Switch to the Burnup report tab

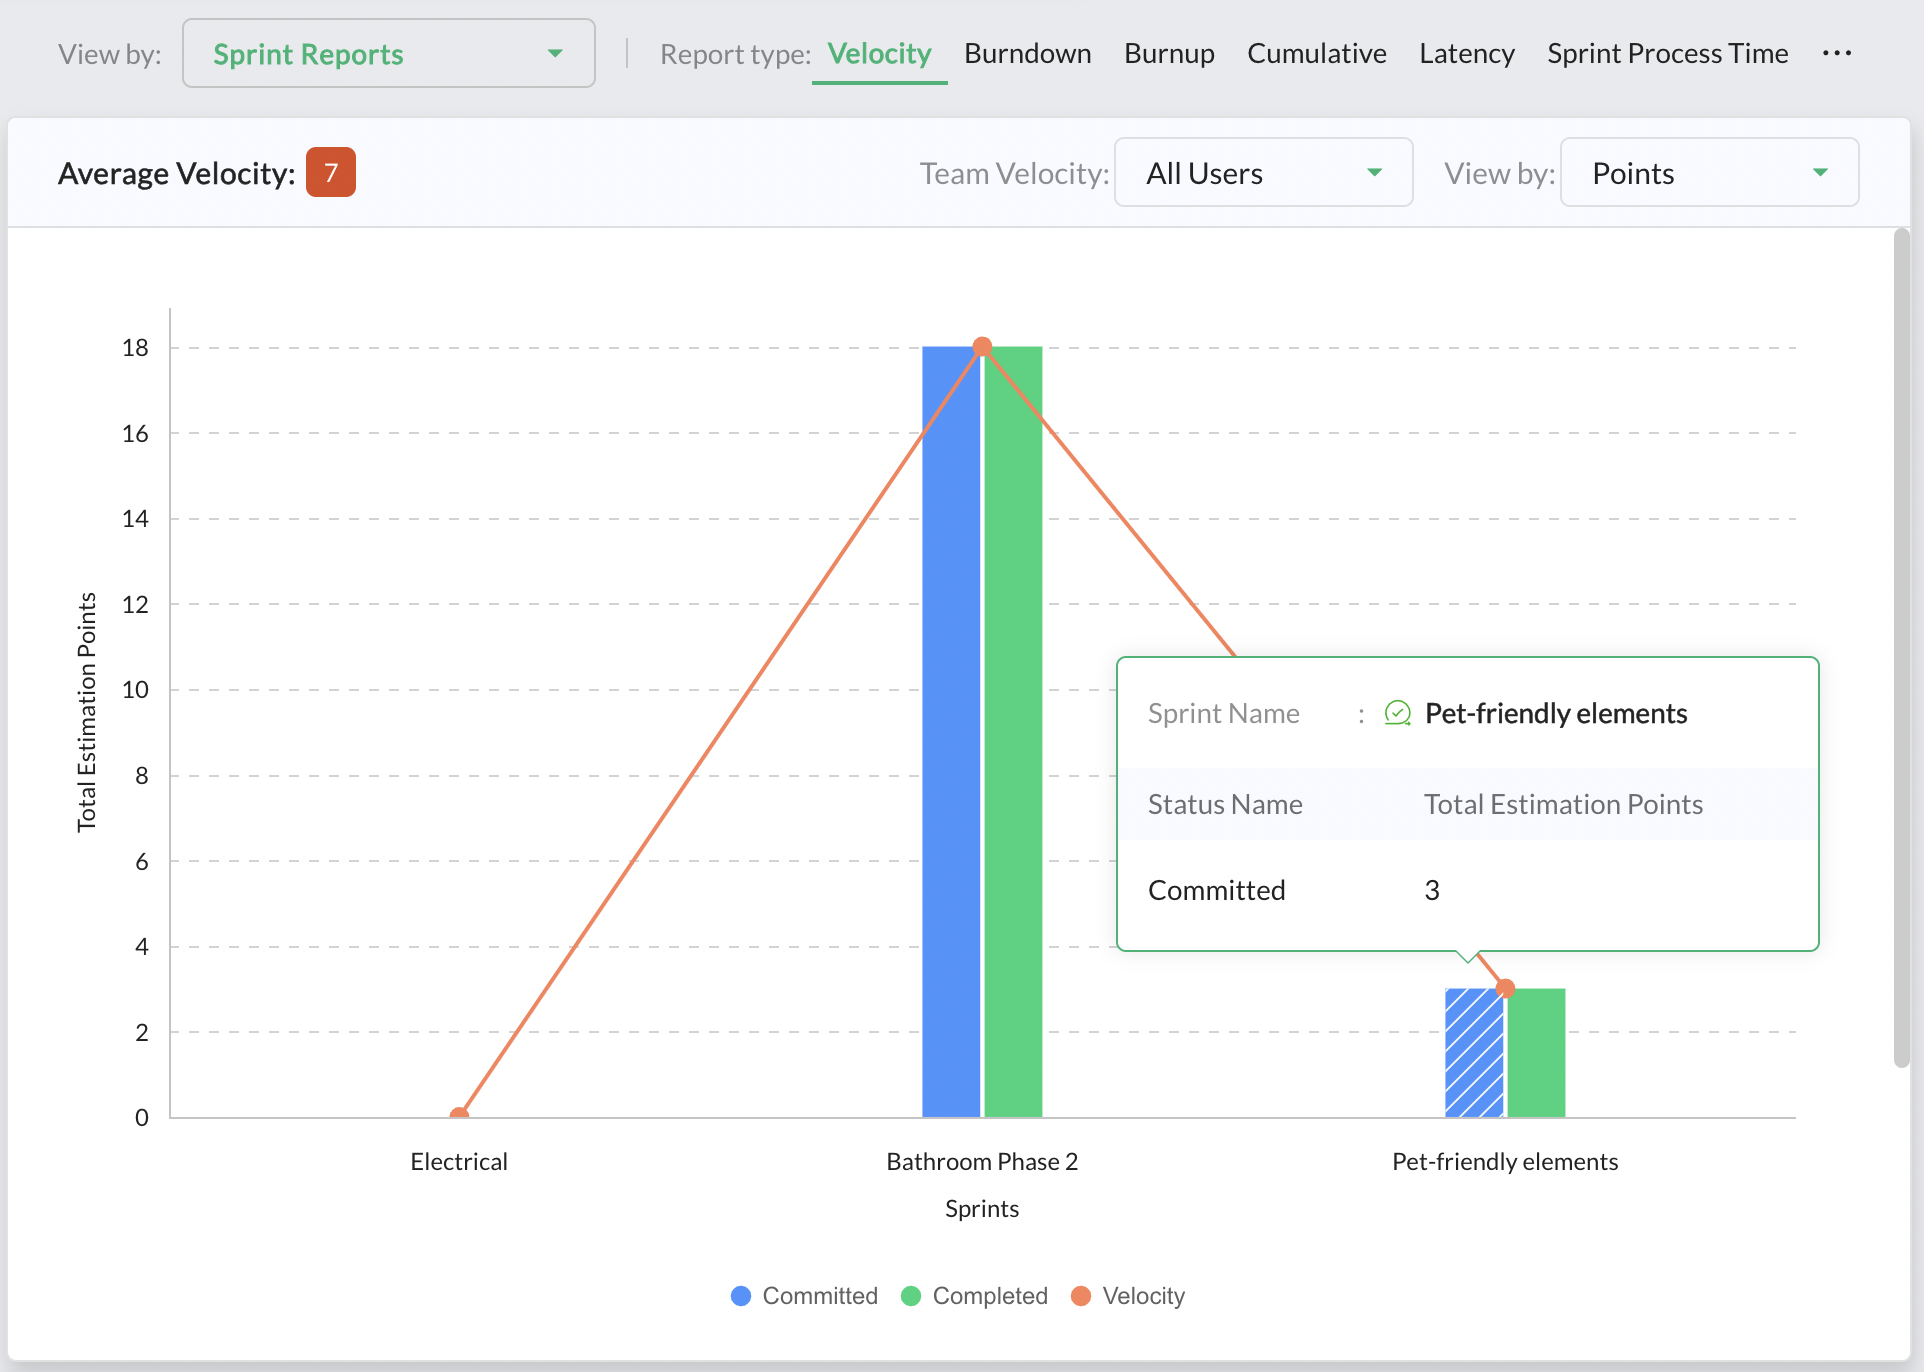coord(1168,53)
